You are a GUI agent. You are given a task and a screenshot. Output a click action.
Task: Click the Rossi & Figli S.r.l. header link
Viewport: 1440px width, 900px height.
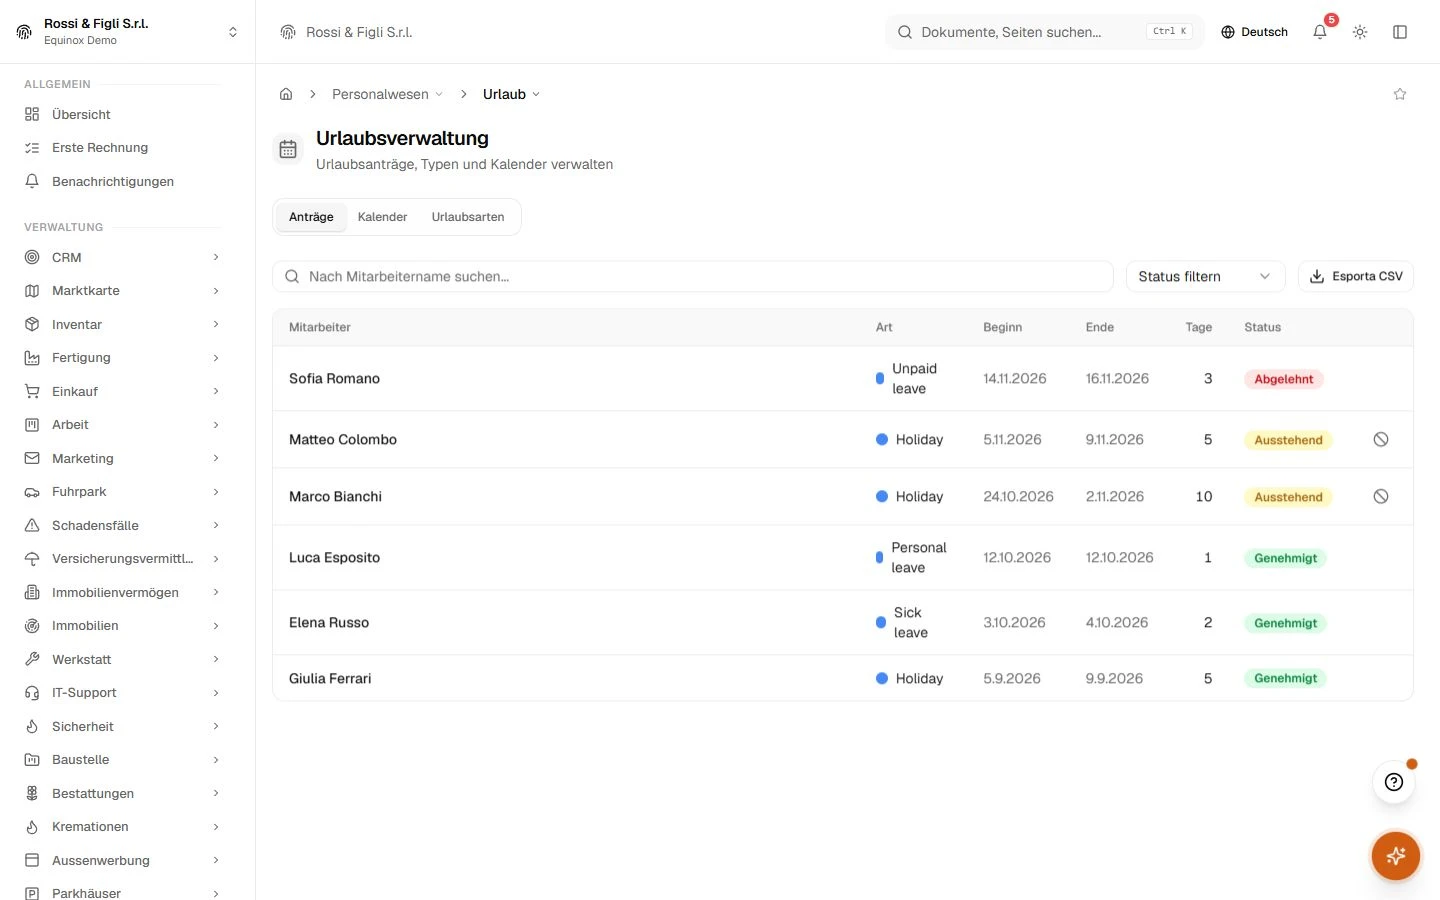click(x=346, y=32)
